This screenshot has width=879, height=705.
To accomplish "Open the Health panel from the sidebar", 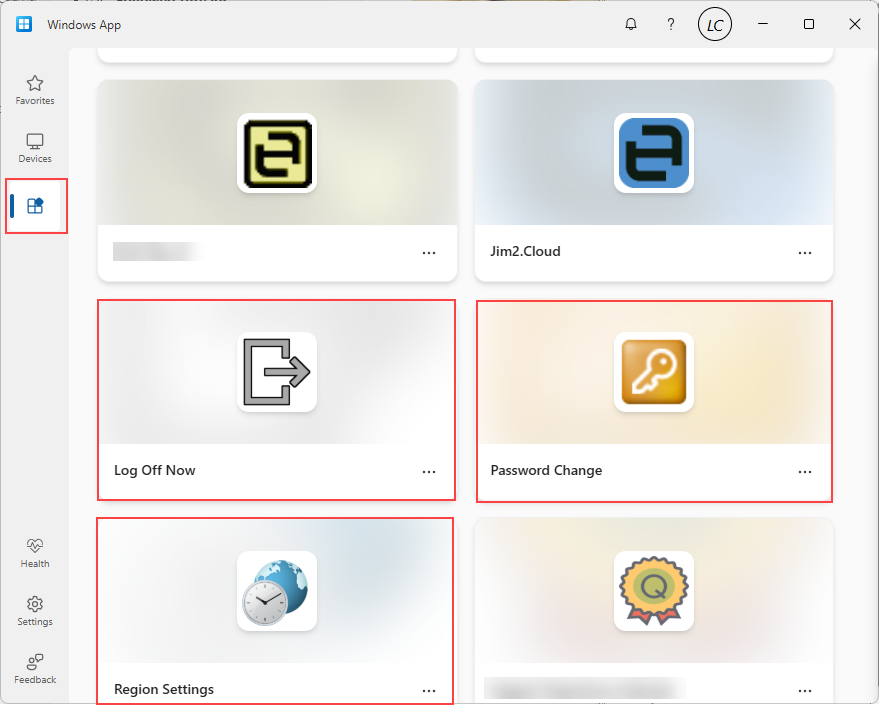I will coord(34,552).
